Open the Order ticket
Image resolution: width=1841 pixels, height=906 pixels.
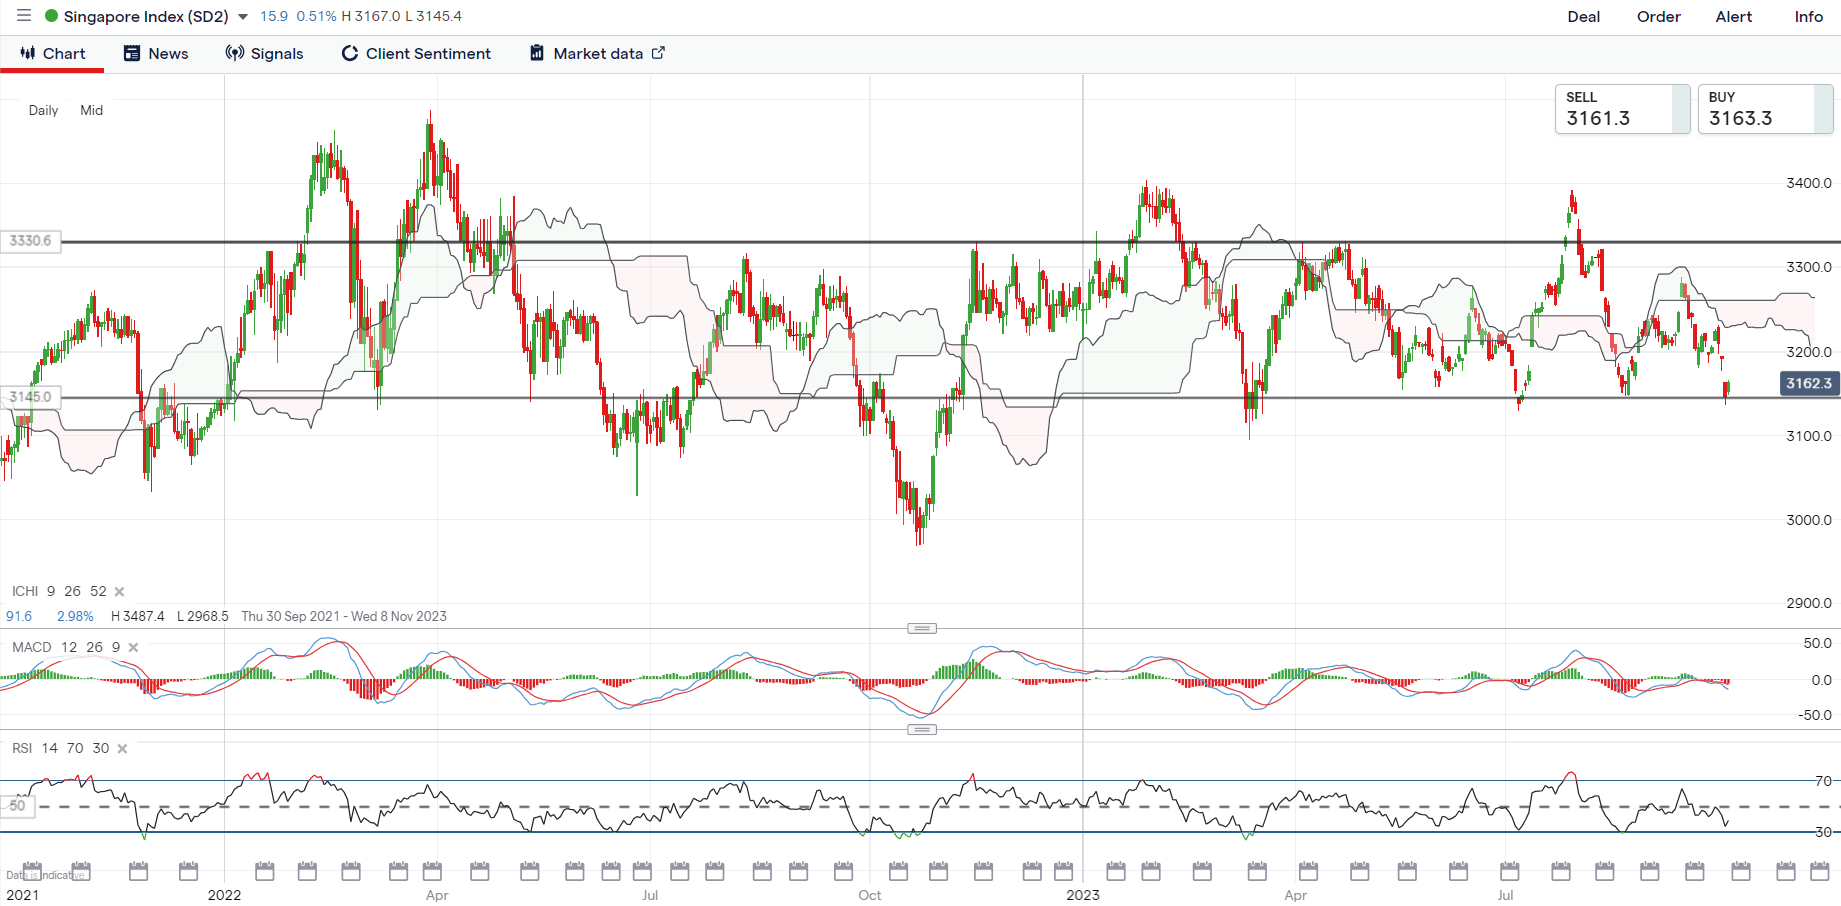click(x=1658, y=17)
